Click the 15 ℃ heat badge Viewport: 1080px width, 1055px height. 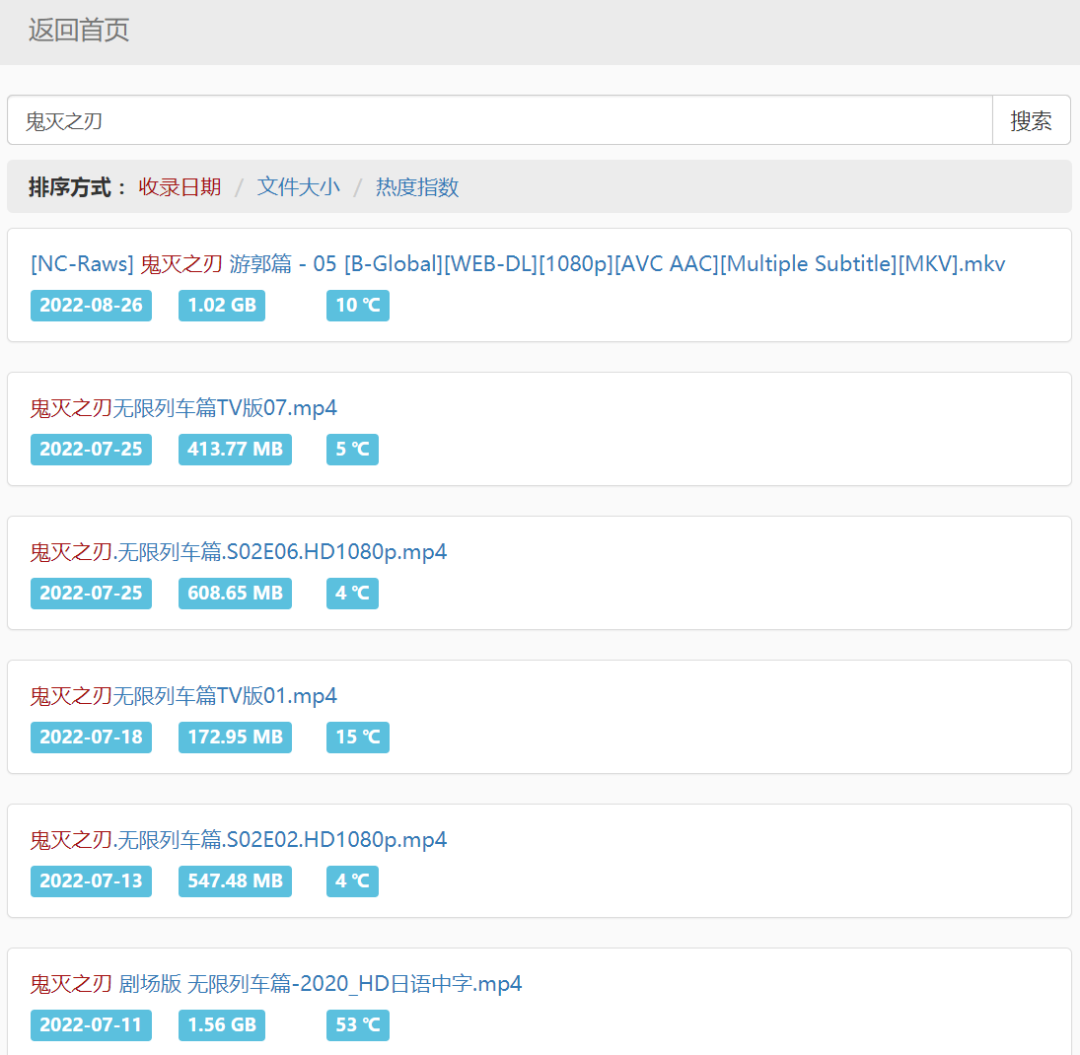tap(358, 737)
